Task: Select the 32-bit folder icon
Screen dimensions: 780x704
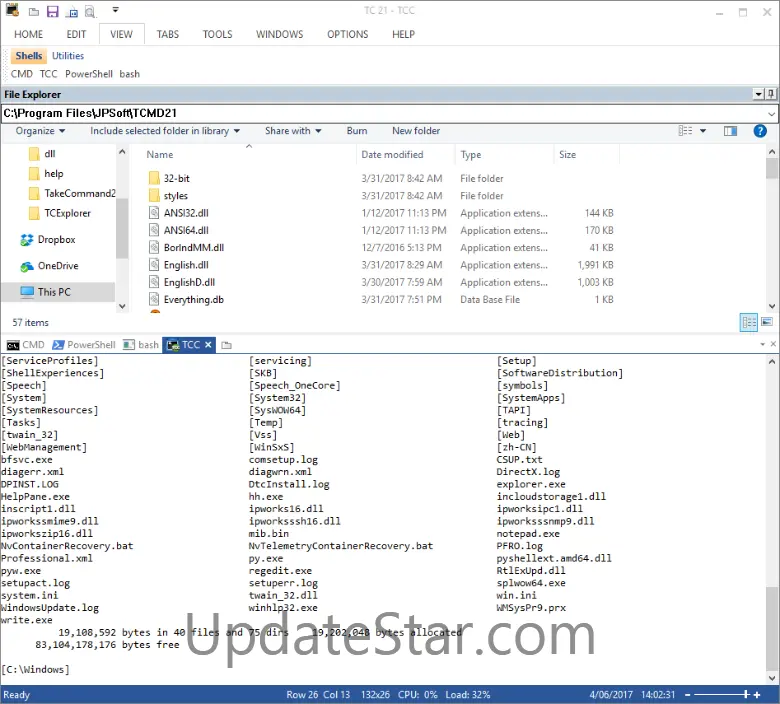Action: (x=154, y=178)
